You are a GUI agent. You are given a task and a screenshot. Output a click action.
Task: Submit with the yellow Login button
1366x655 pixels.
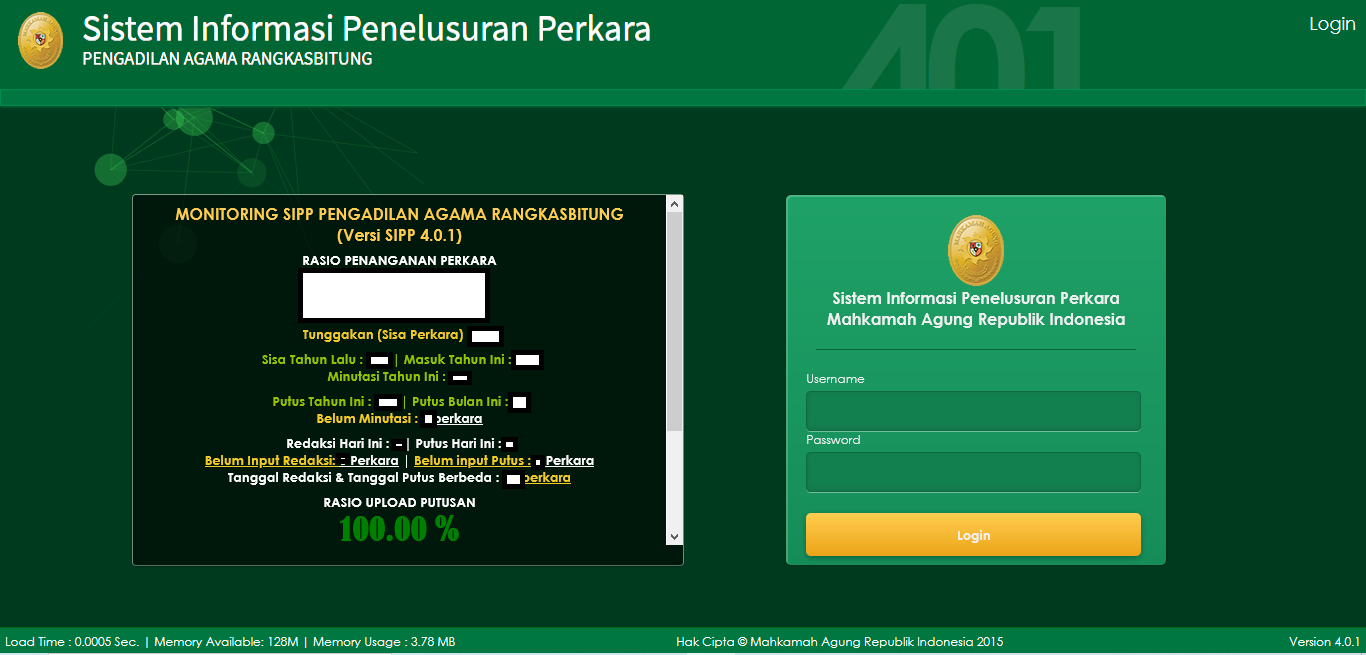click(x=973, y=535)
